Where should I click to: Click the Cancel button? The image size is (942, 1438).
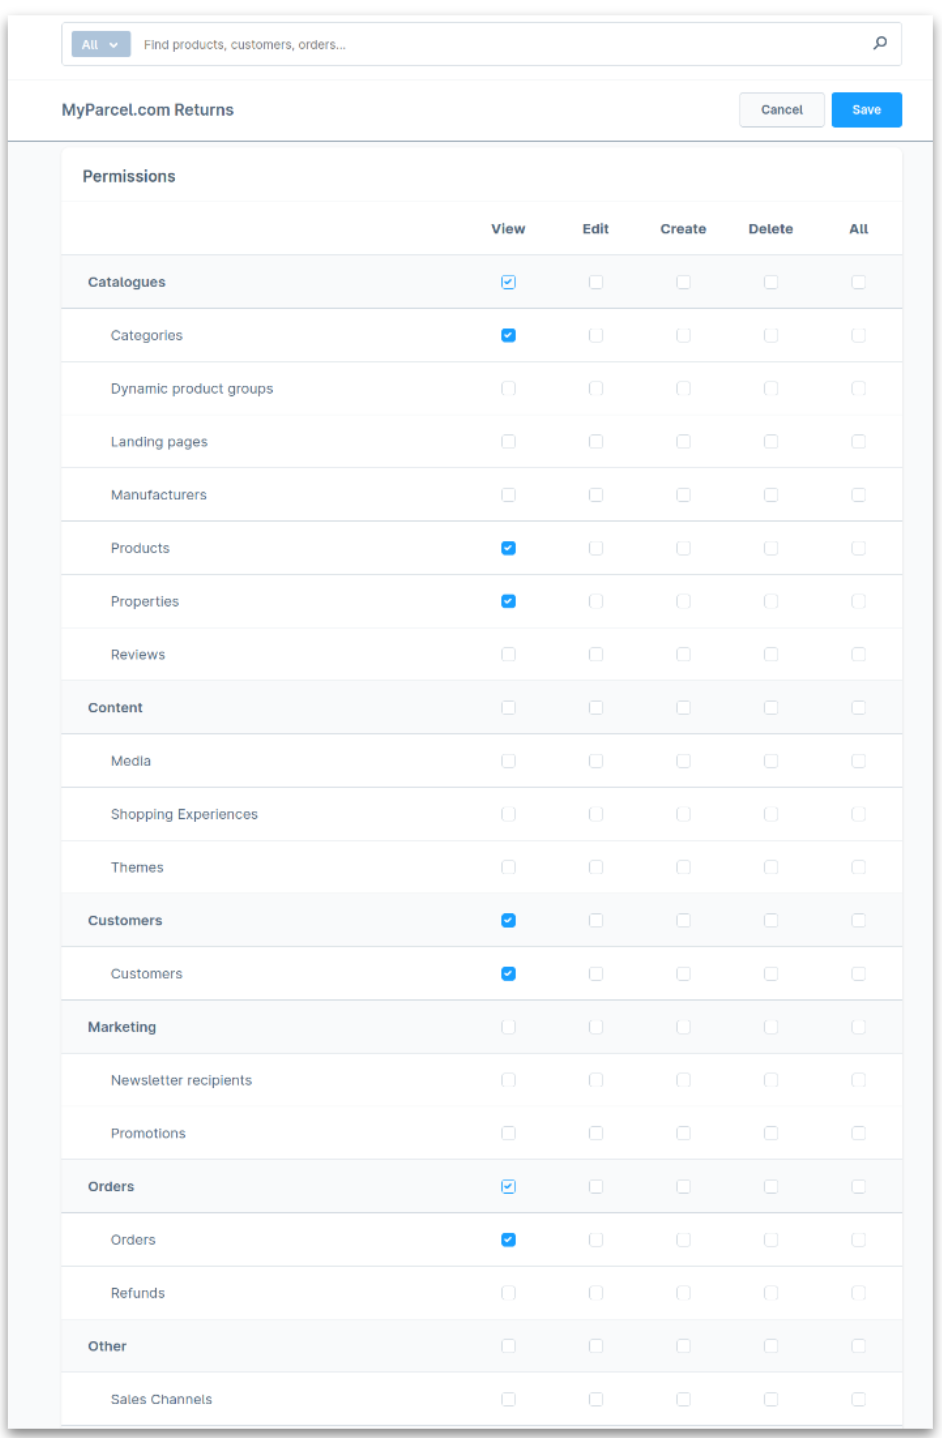tap(781, 110)
